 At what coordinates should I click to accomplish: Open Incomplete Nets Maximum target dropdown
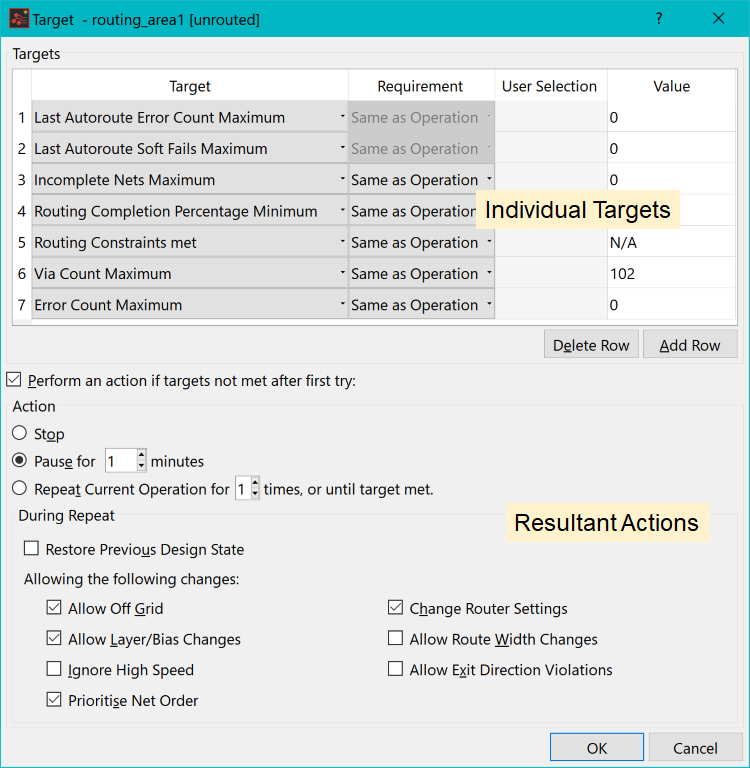click(190, 180)
